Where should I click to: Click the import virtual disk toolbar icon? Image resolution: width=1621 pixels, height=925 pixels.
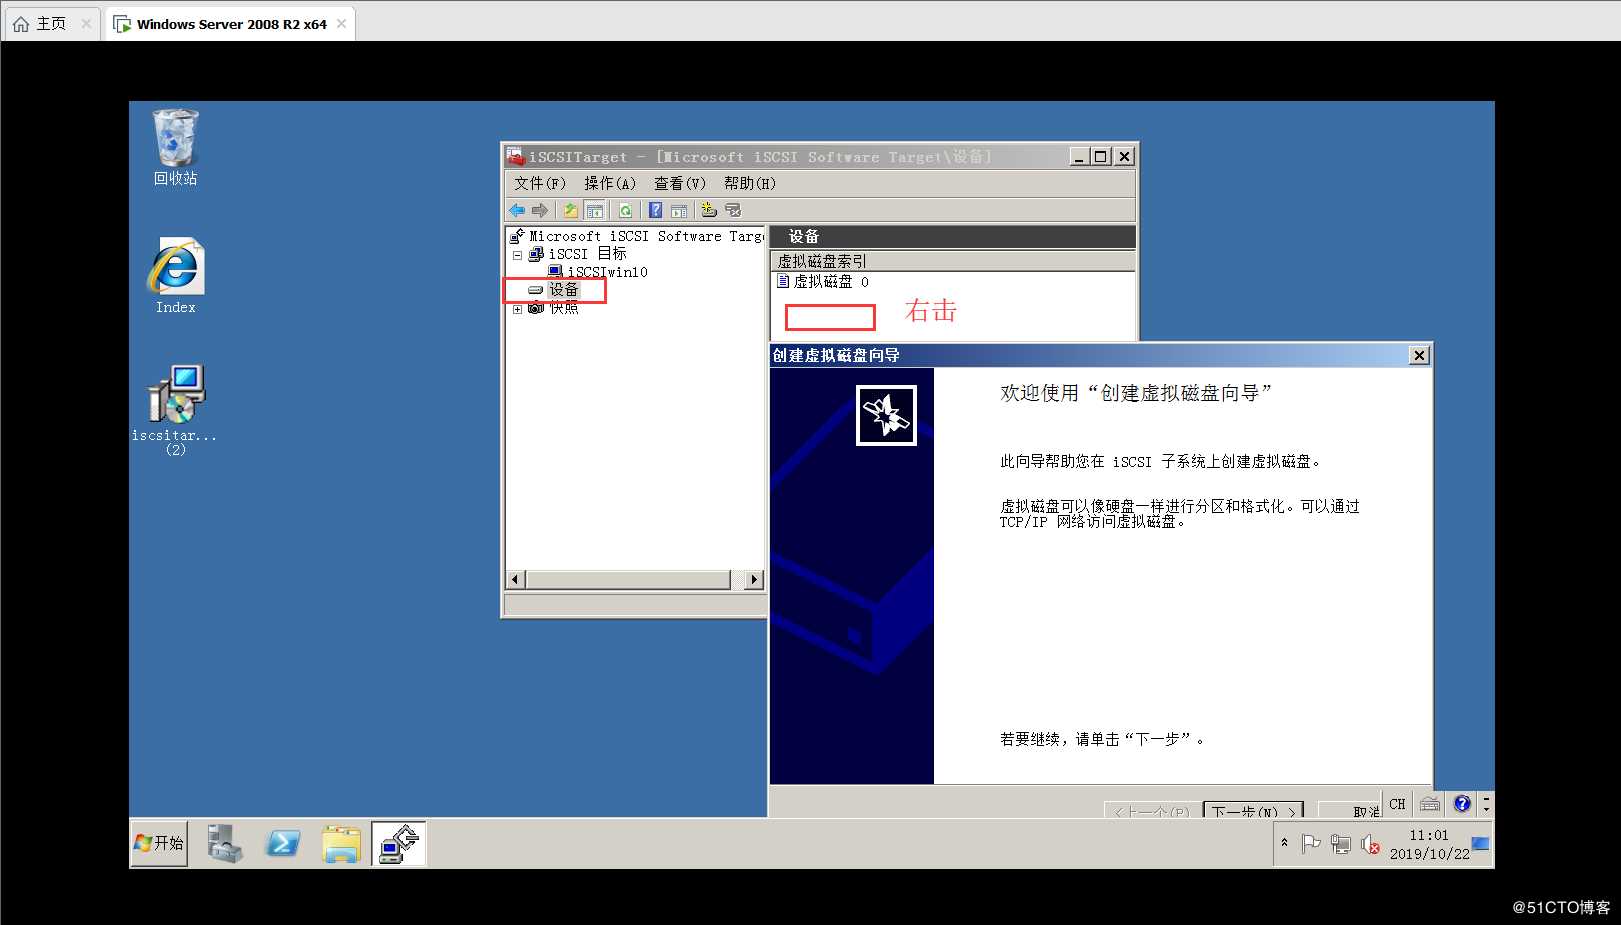click(733, 210)
